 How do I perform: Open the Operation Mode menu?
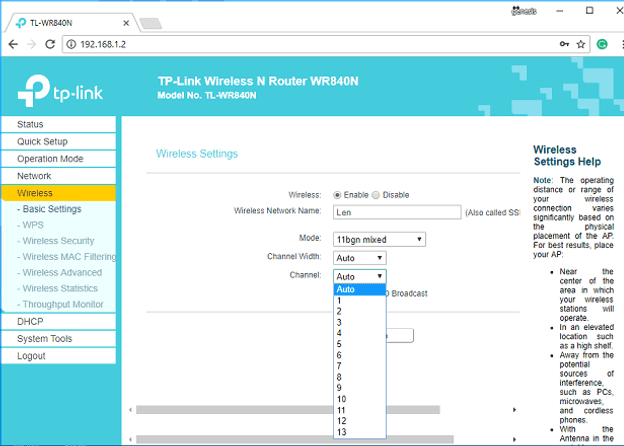pyautogui.click(x=58, y=158)
